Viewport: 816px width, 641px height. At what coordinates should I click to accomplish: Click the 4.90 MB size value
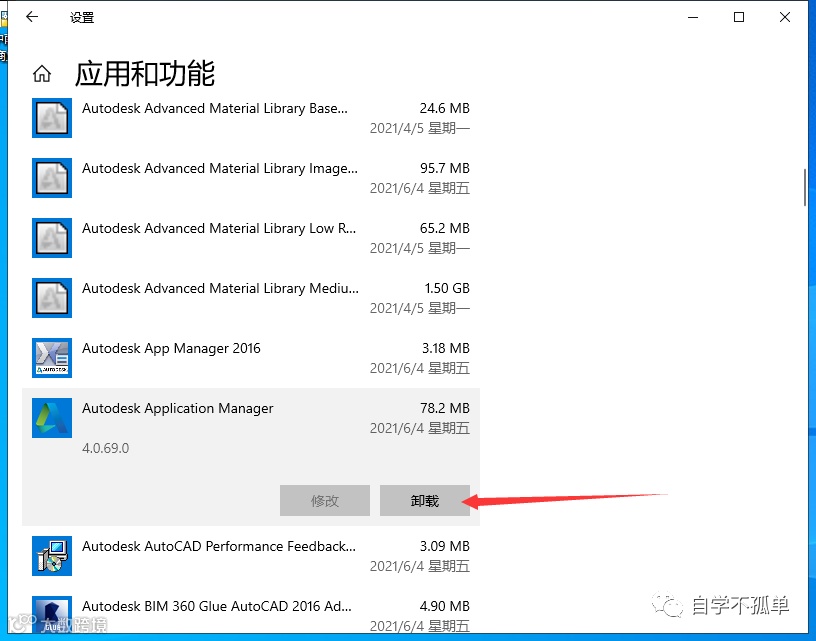(x=444, y=606)
